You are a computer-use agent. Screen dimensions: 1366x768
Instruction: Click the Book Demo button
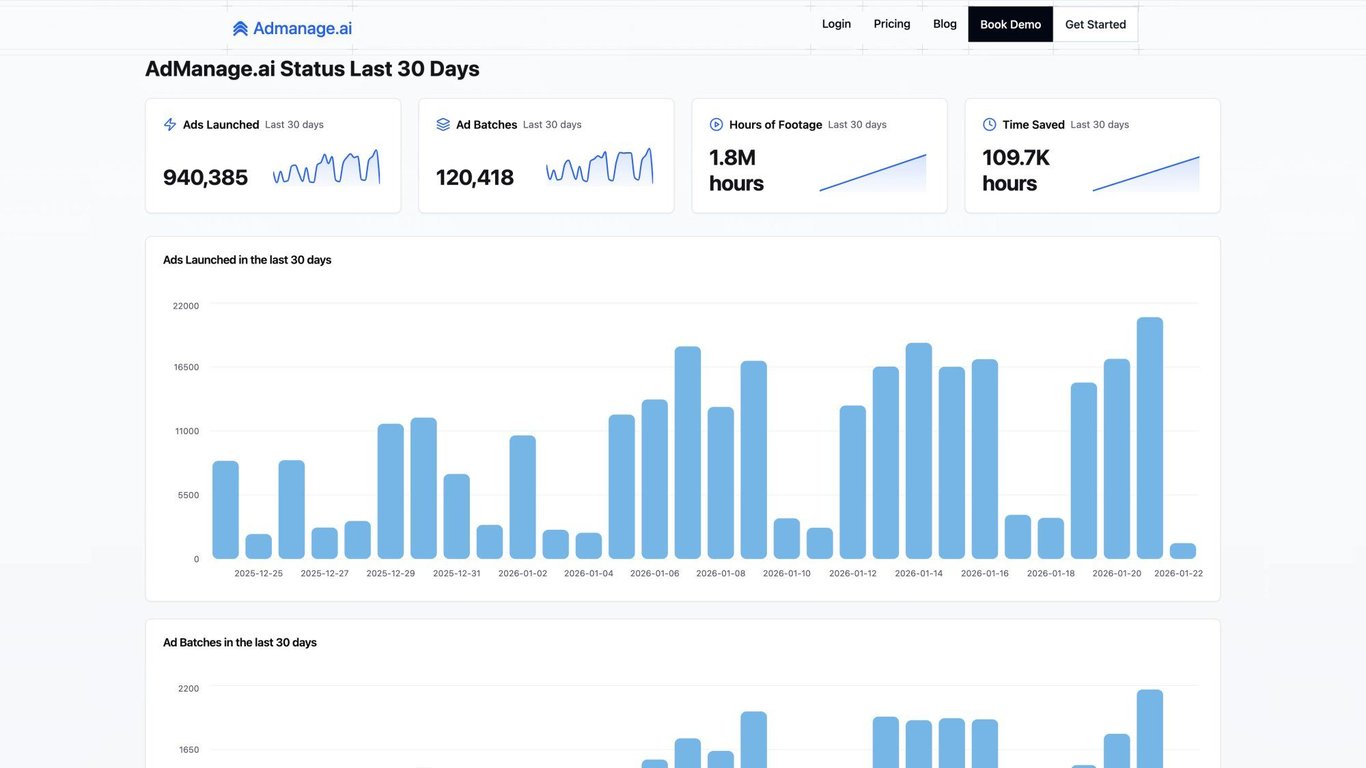coord(1010,24)
